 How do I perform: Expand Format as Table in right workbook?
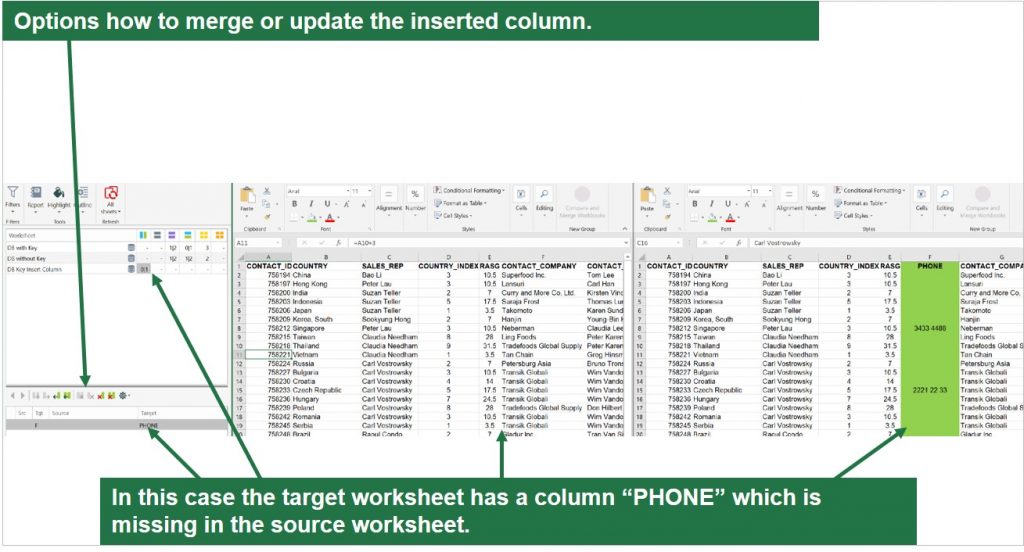873,203
